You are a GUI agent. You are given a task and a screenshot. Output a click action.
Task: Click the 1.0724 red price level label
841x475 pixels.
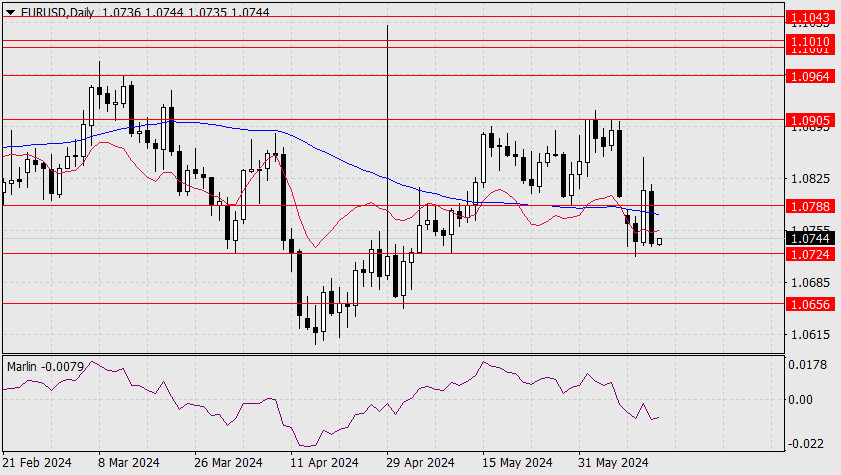pyautogui.click(x=810, y=254)
